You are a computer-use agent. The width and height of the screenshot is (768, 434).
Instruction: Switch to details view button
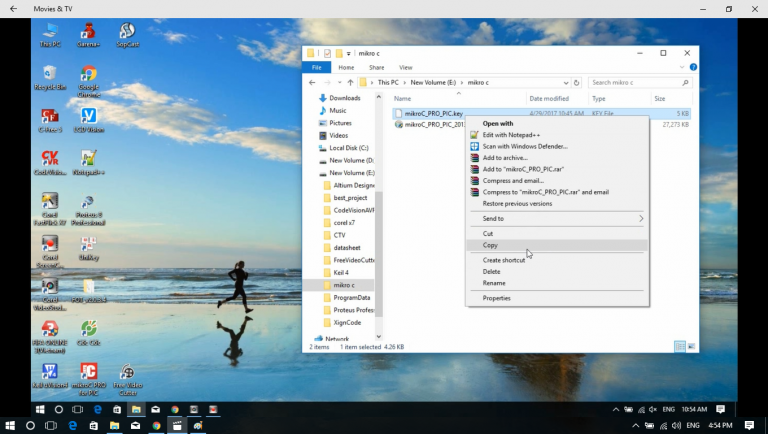(680, 346)
